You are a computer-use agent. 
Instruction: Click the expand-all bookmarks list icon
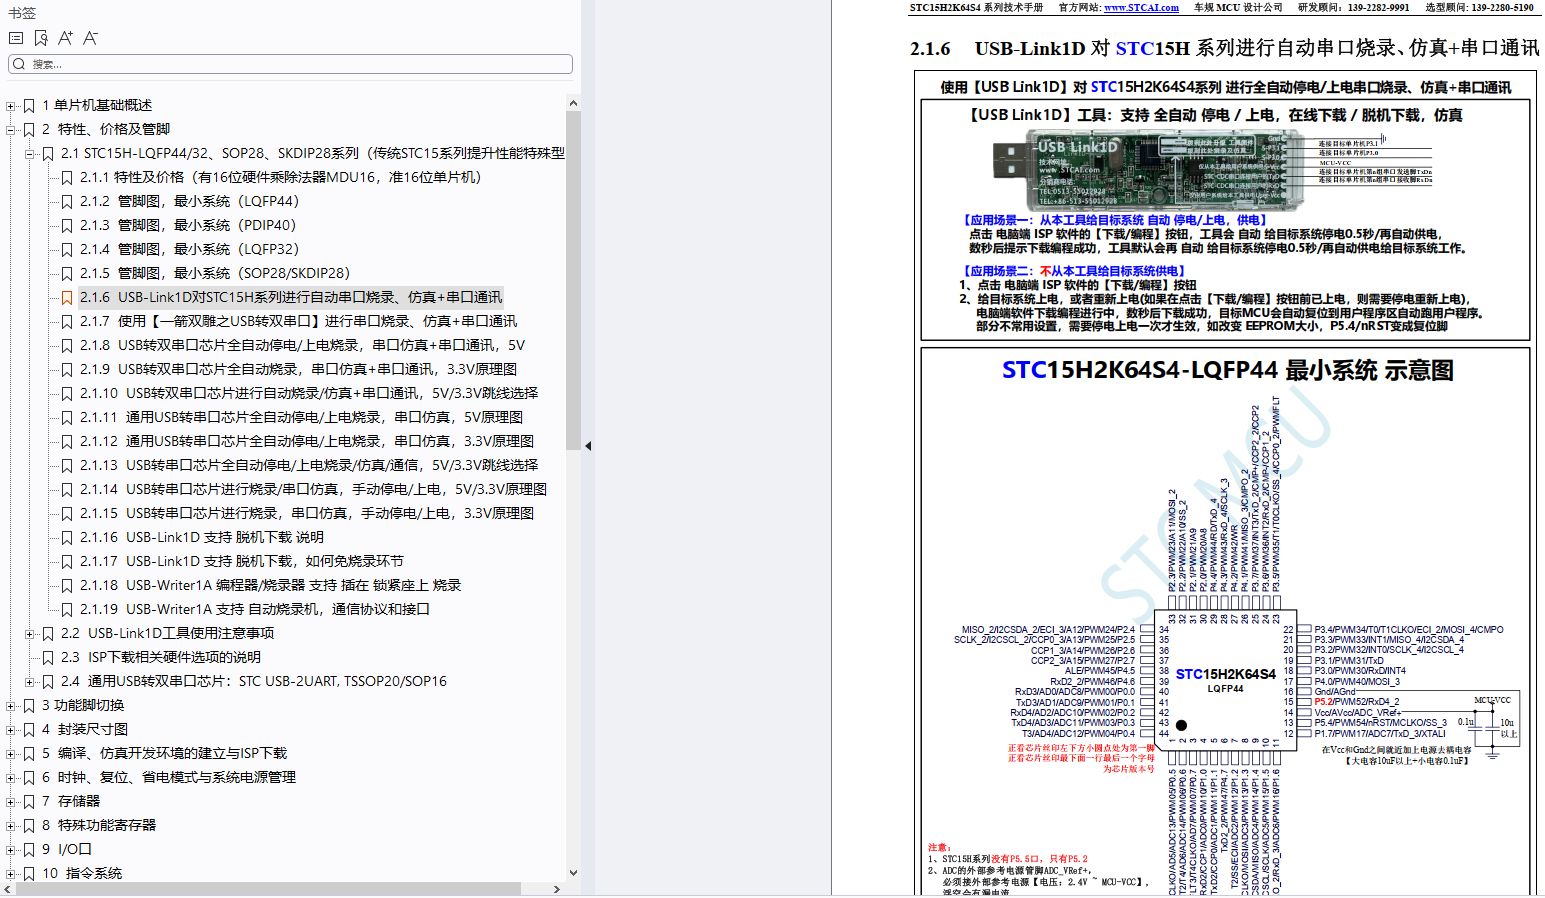[x=16, y=38]
